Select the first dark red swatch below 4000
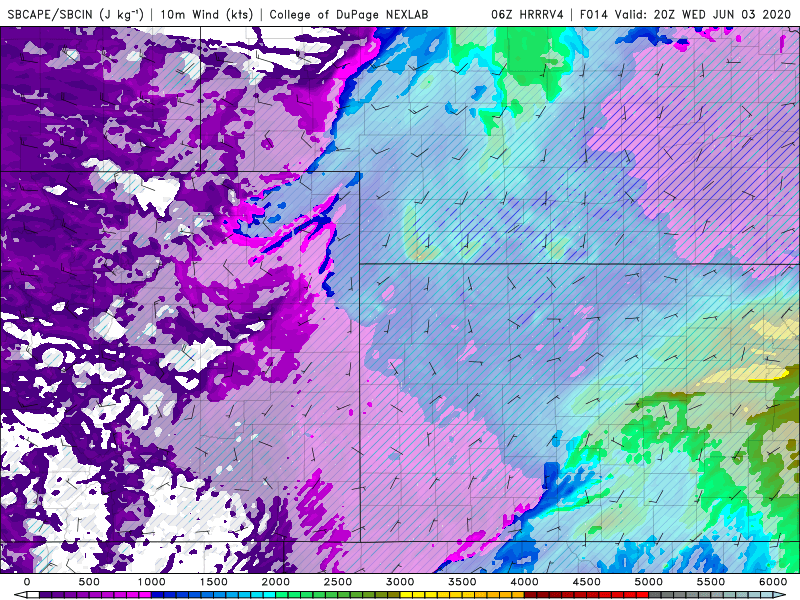This screenshot has height=600, width=800. [x=531, y=595]
